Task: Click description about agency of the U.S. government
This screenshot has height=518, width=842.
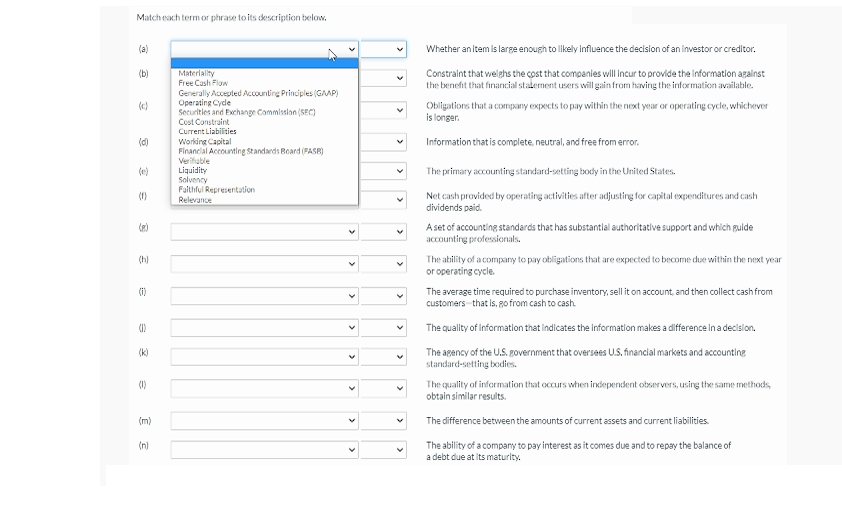Action: [x=586, y=358]
